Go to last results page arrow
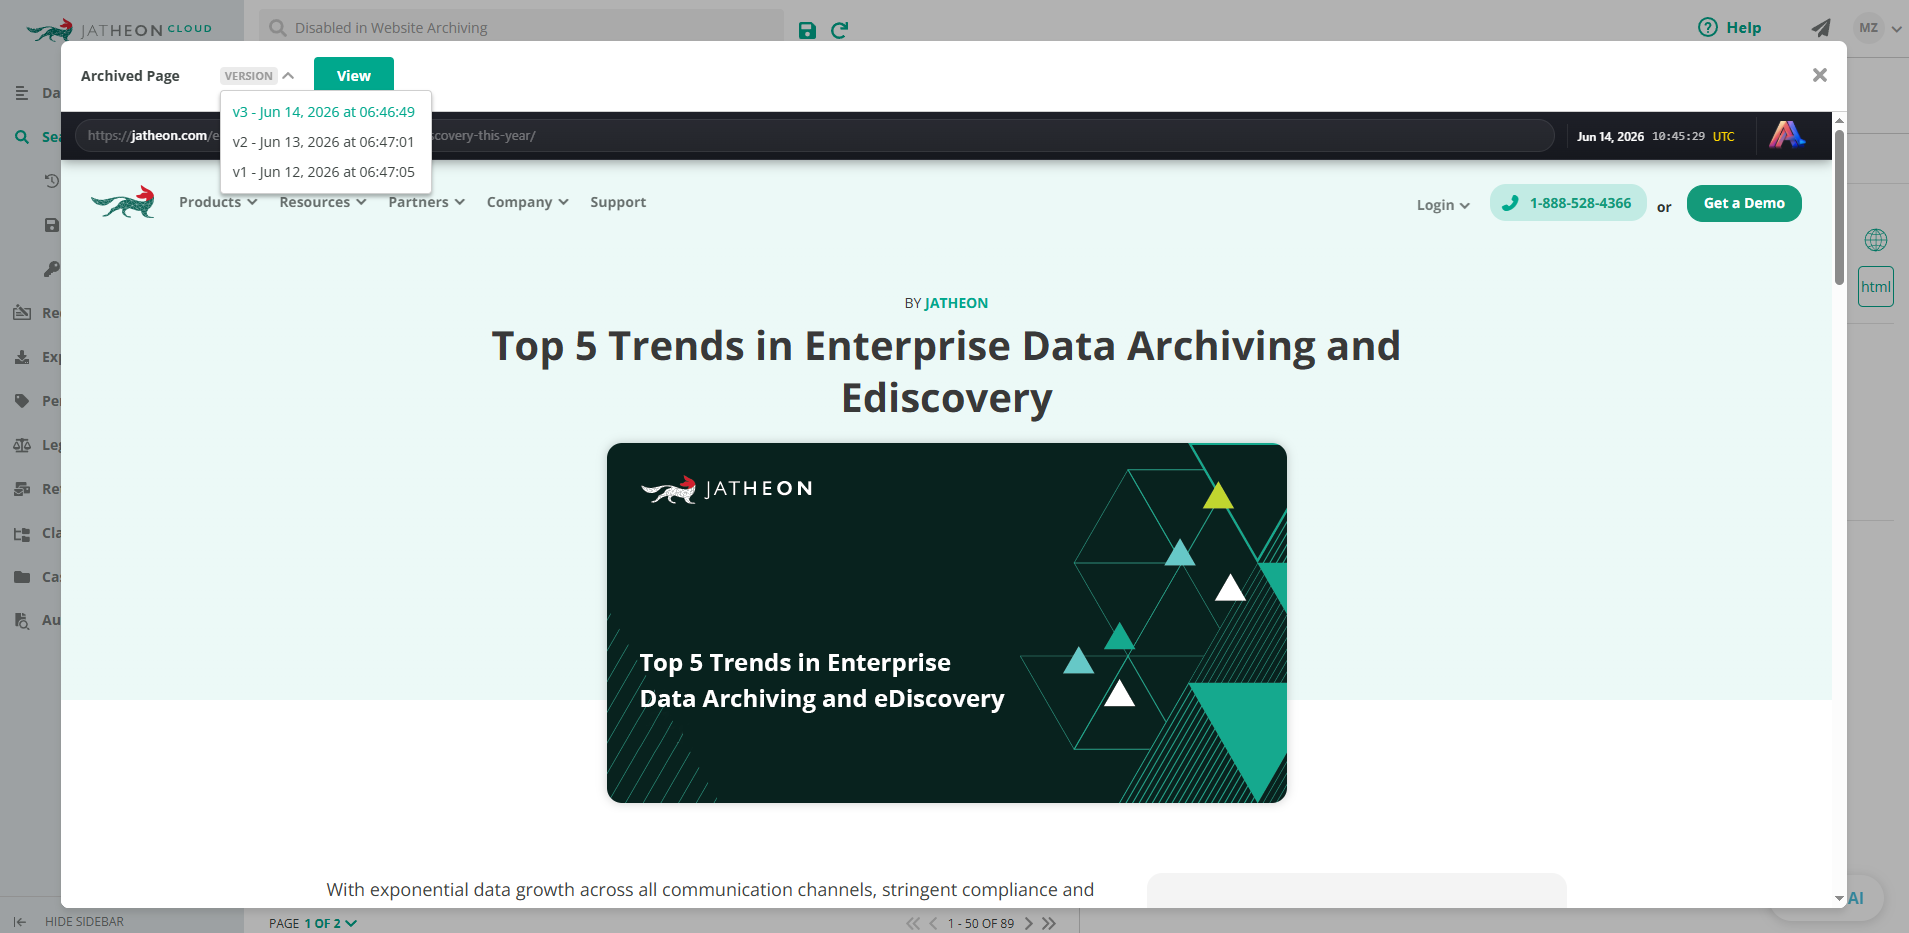 click(1048, 923)
